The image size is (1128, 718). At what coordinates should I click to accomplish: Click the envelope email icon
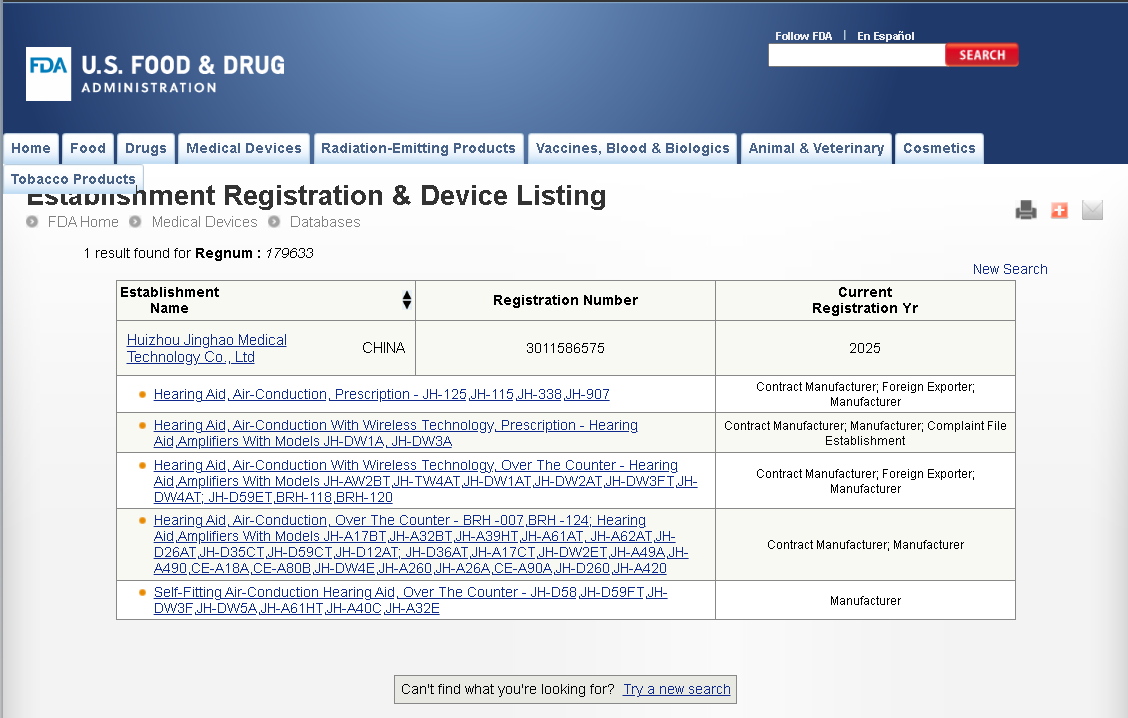1092,210
